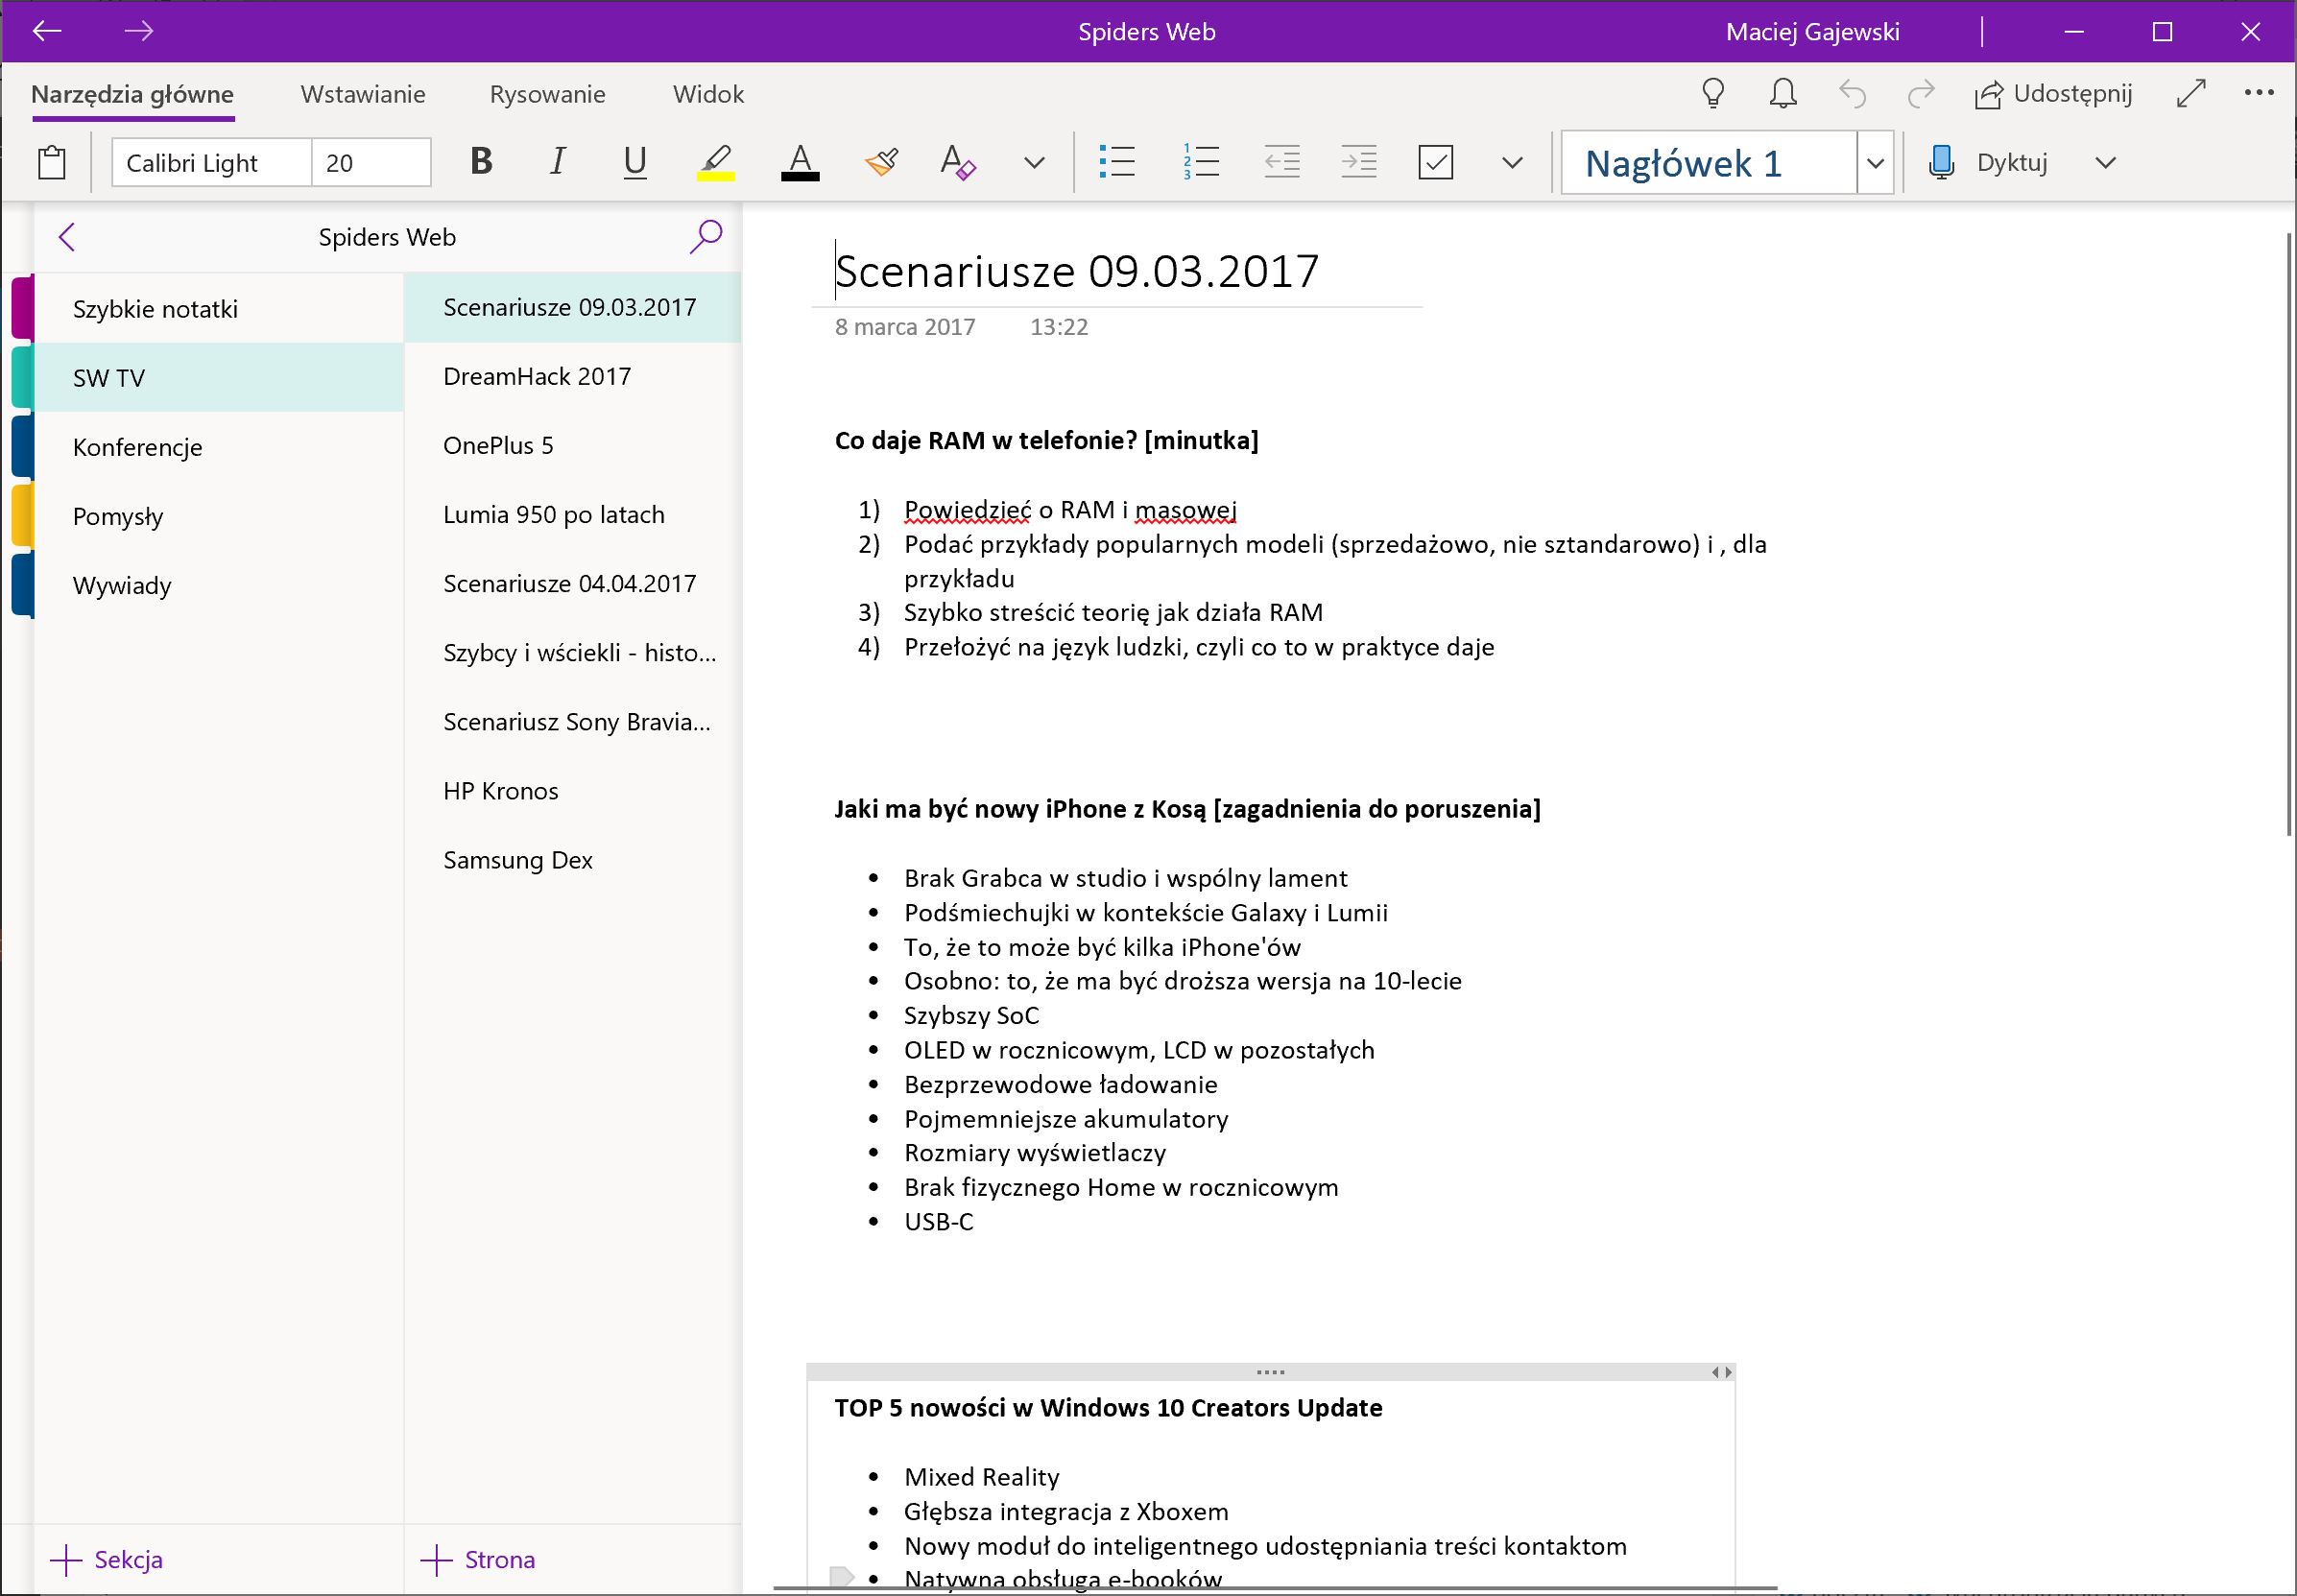Viewport: 2297px width, 1596px height.
Task: Open the Nagłówek 1 style dropdown arrow
Action: (1876, 162)
